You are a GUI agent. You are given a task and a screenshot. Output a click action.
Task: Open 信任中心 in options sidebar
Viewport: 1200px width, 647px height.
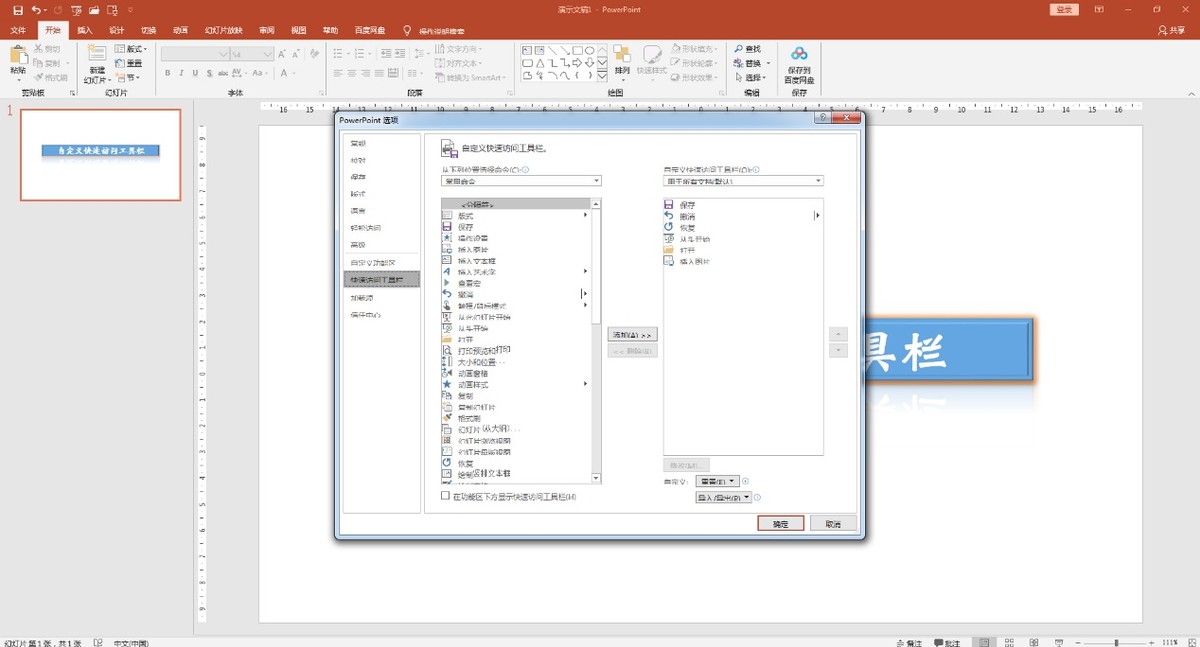click(380, 315)
